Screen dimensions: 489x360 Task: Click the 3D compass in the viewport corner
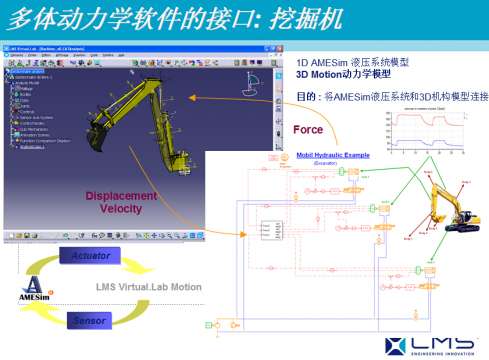pyautogui.click(x=252, y=83)
